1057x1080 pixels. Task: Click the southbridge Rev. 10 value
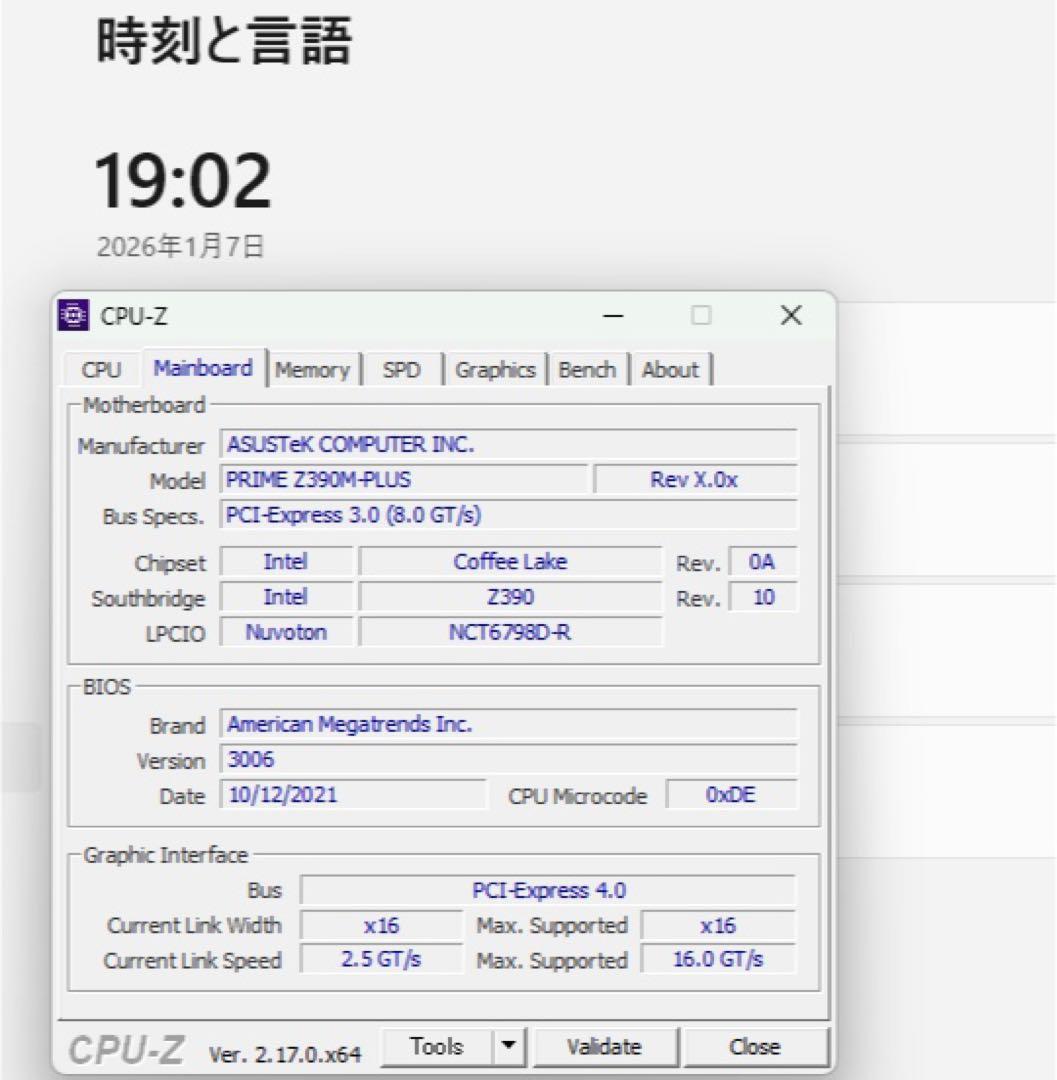point(763,596)
